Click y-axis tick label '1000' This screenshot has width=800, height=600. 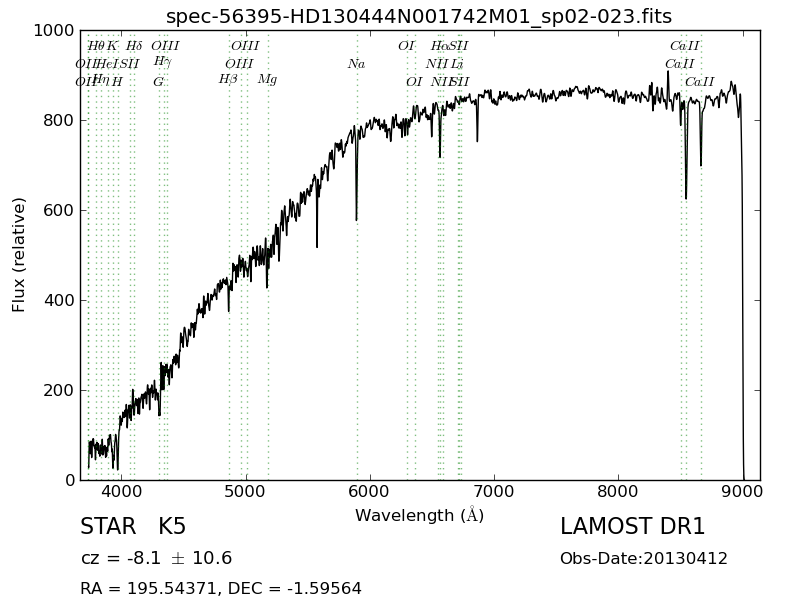coord(54,31)
